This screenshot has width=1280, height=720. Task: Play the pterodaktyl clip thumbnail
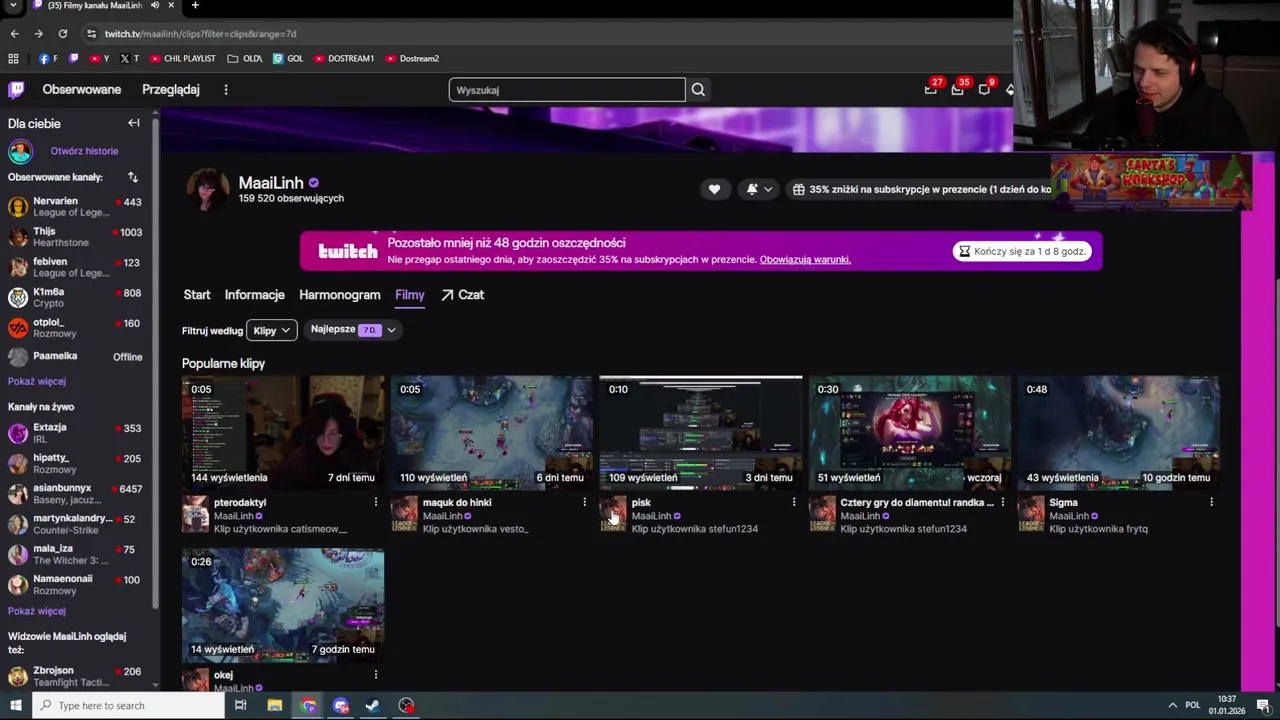coord(283,433)
